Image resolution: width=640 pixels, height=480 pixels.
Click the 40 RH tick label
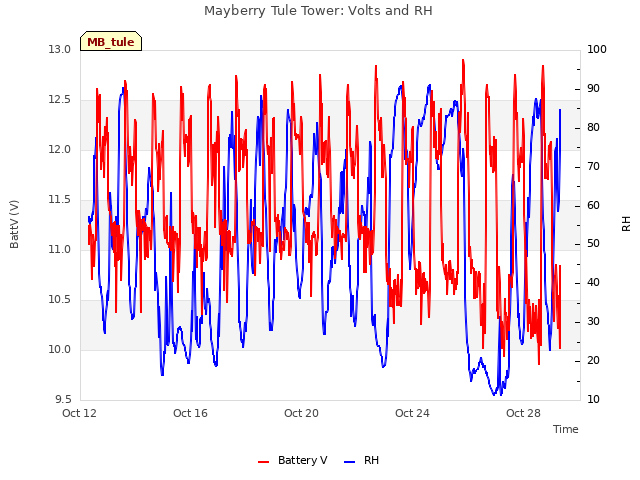coord(593,282)
